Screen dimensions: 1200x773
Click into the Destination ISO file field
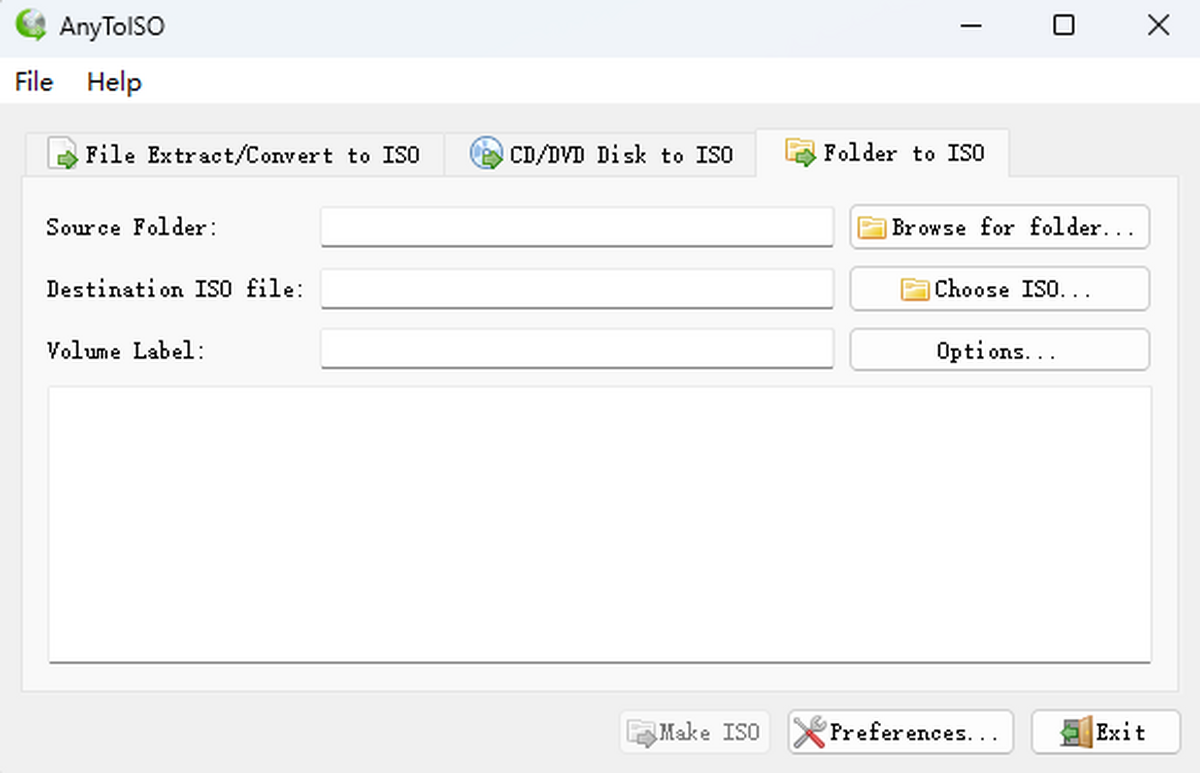pyautogui.click(x=576, y=289)
